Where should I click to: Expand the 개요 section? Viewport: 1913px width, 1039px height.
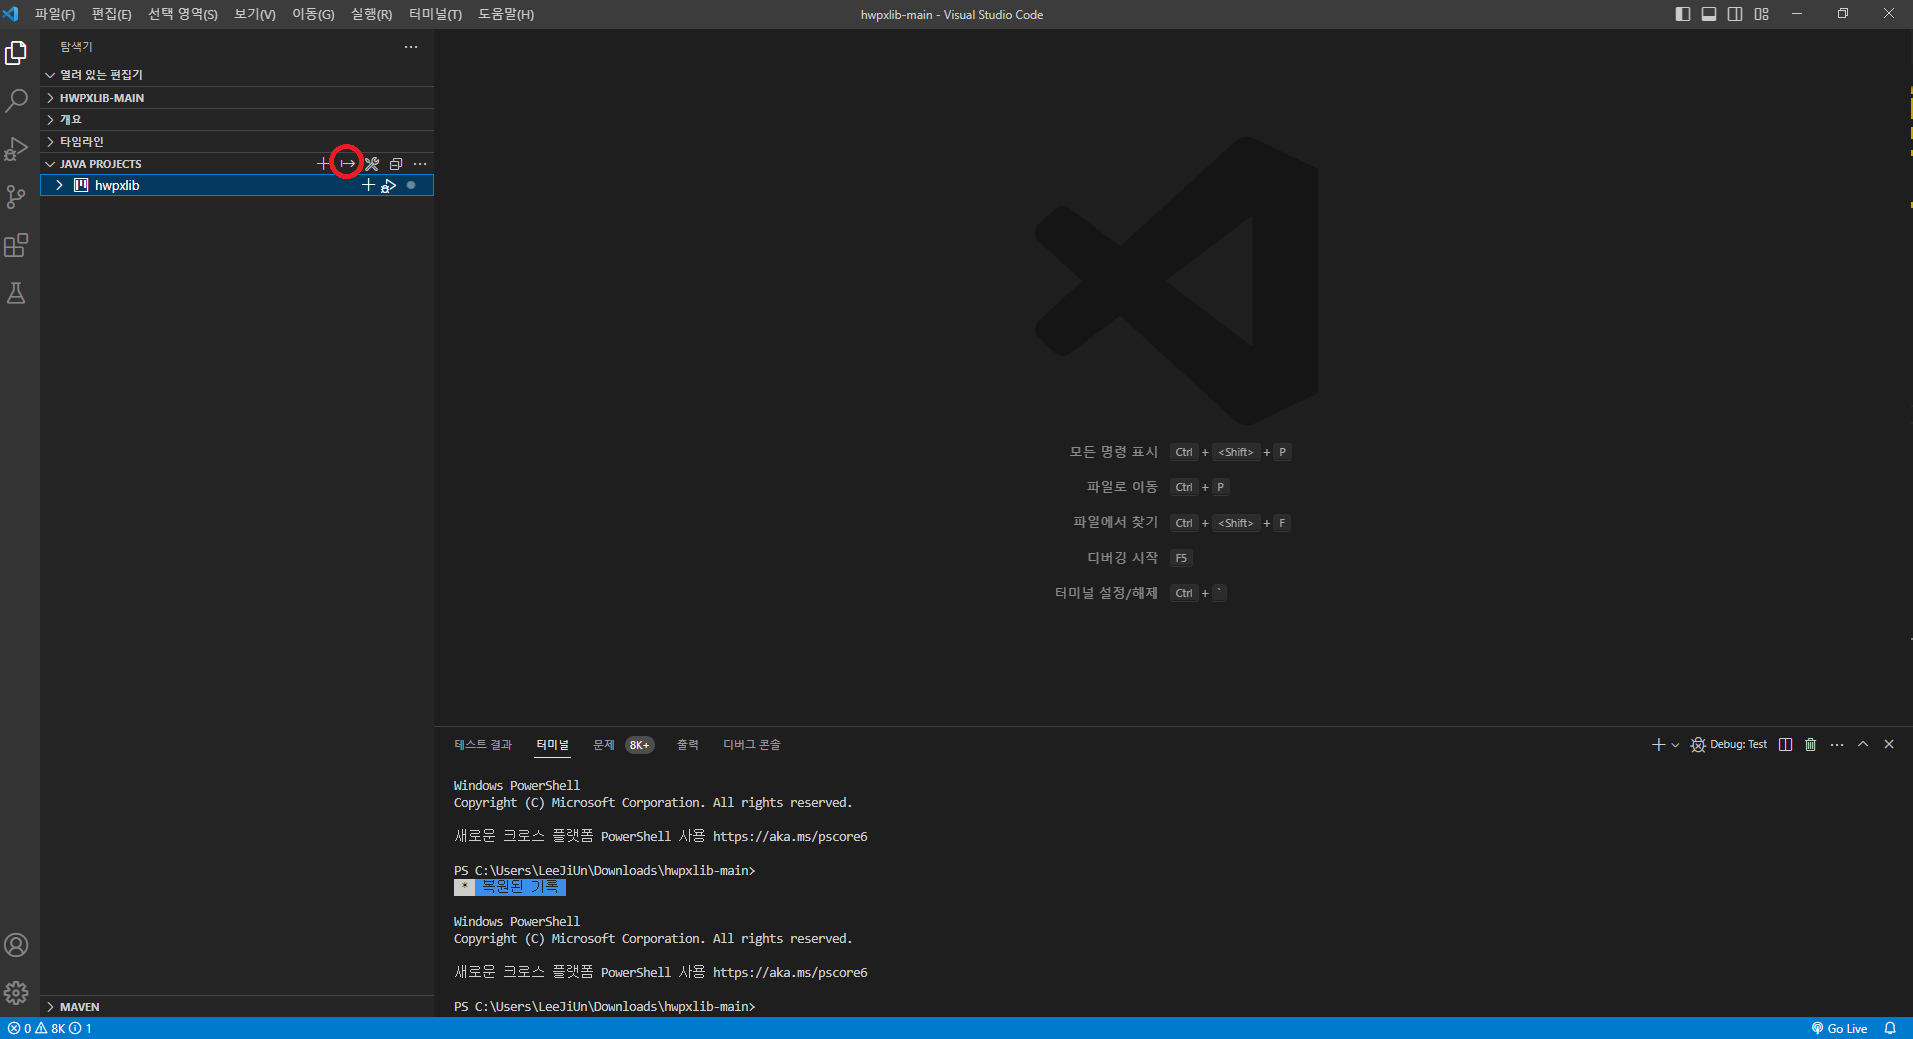tap(237, 120)
